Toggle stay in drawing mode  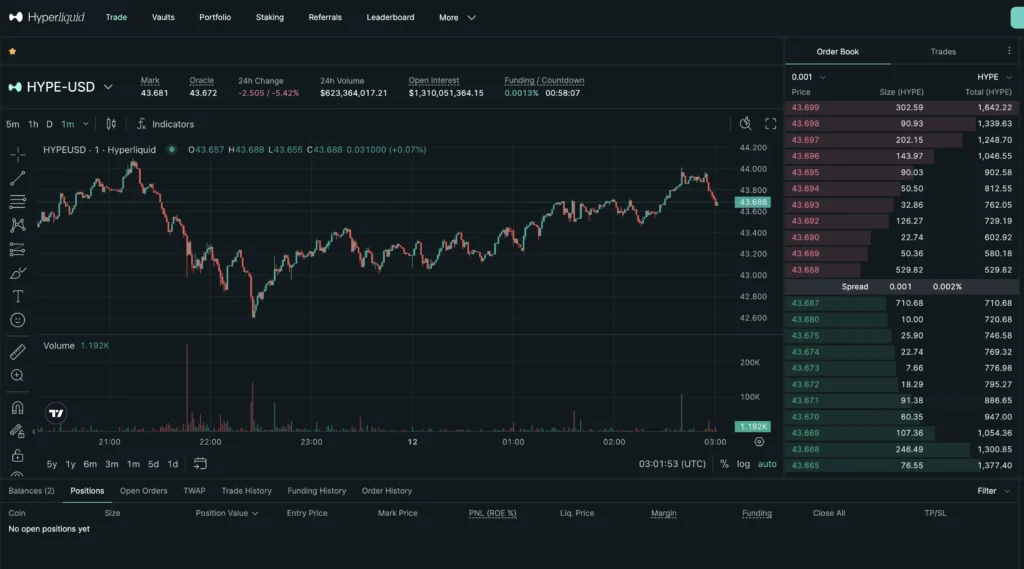tap(18, 431)
